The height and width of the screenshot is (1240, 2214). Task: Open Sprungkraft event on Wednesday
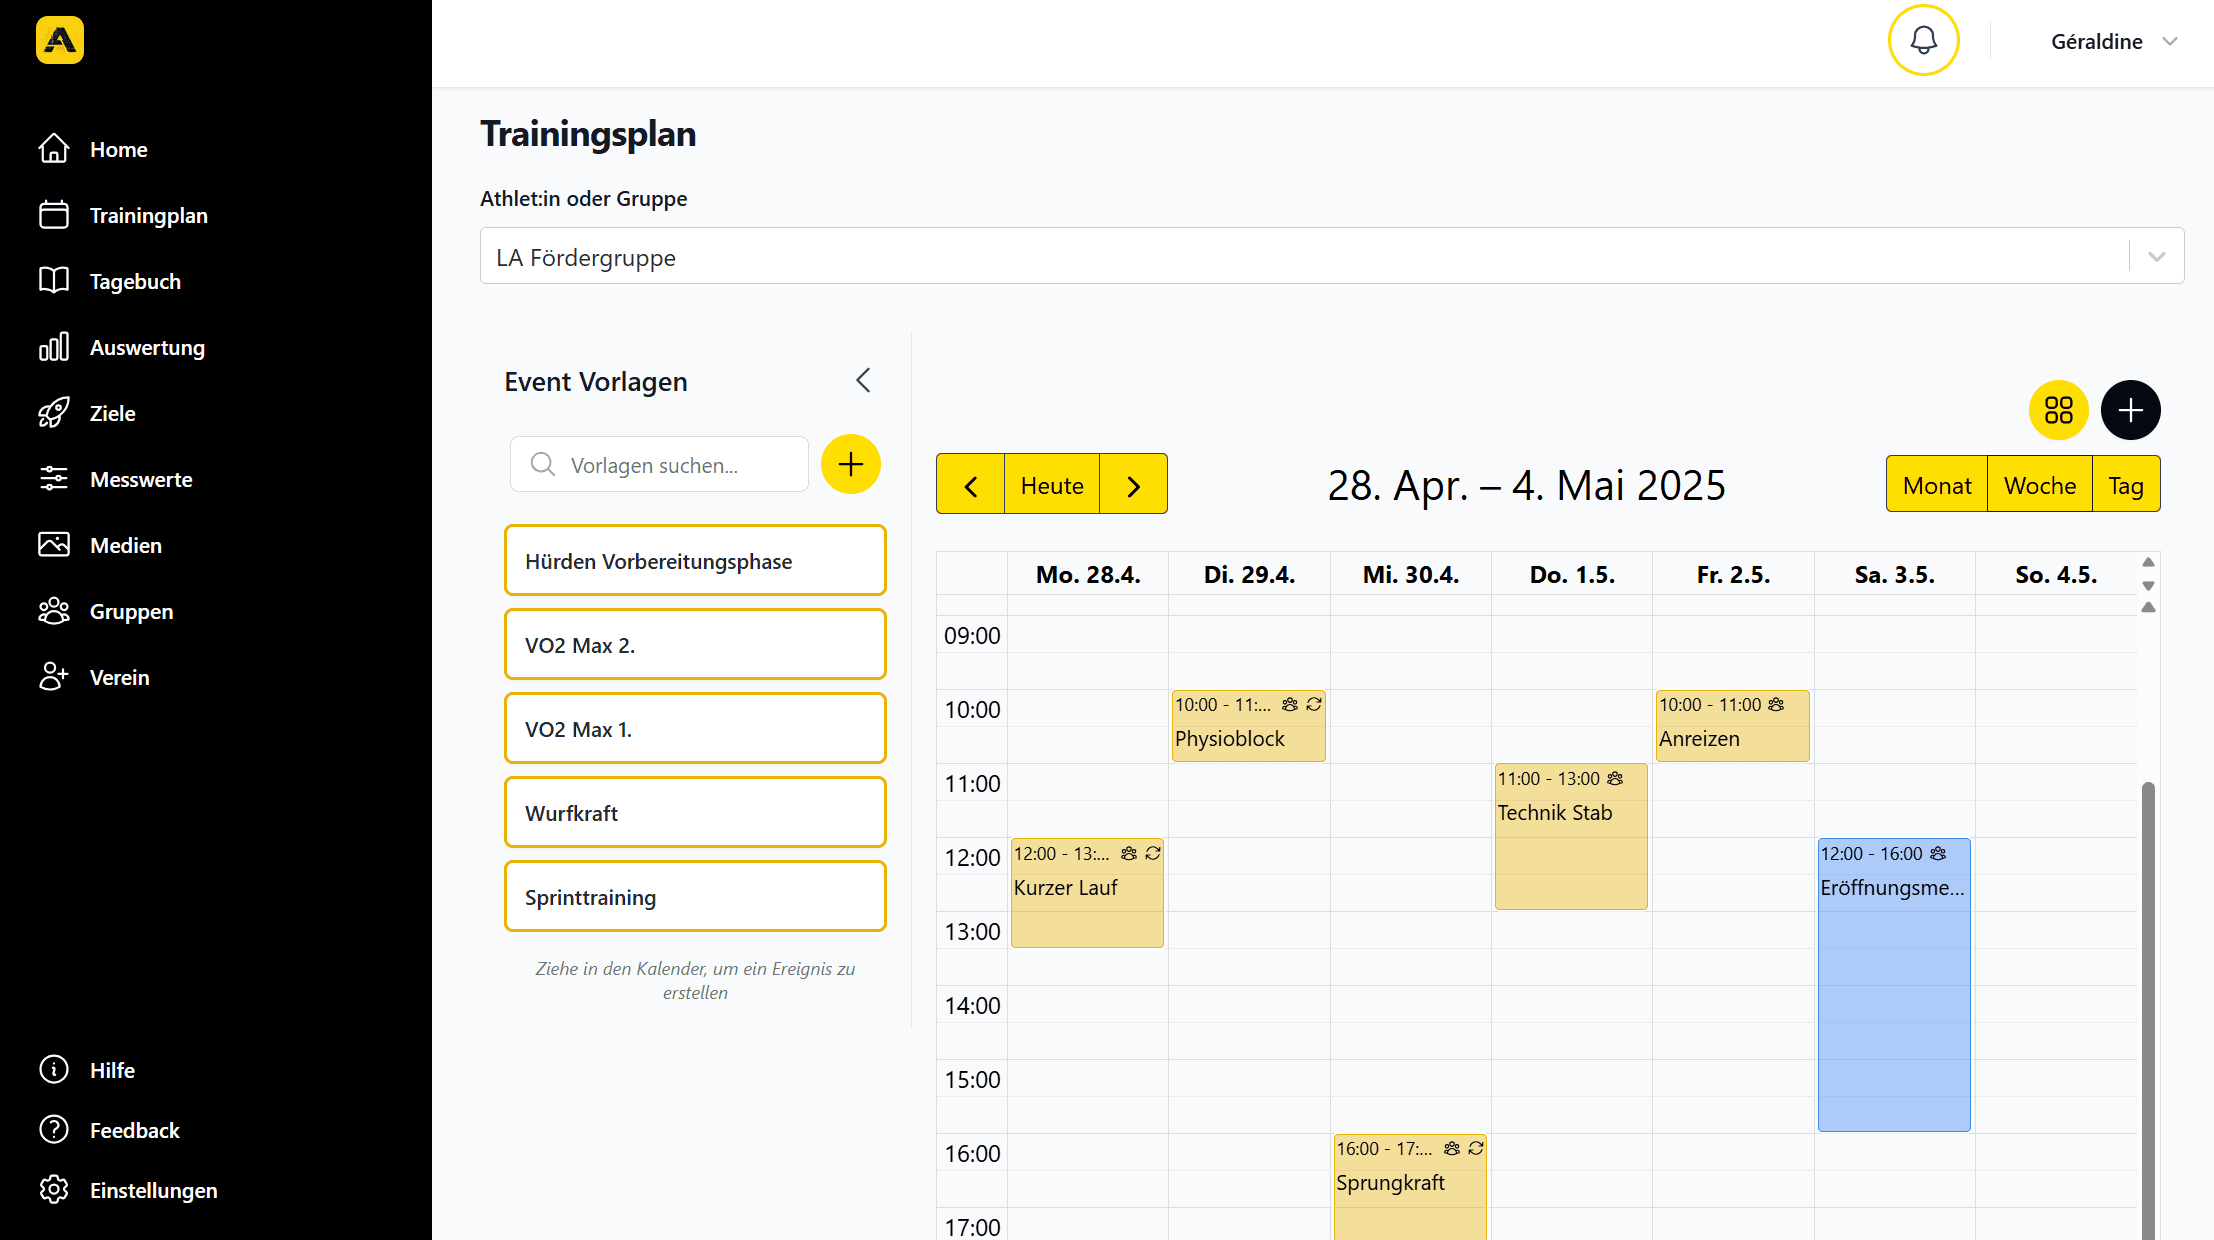point(1410,1187)
